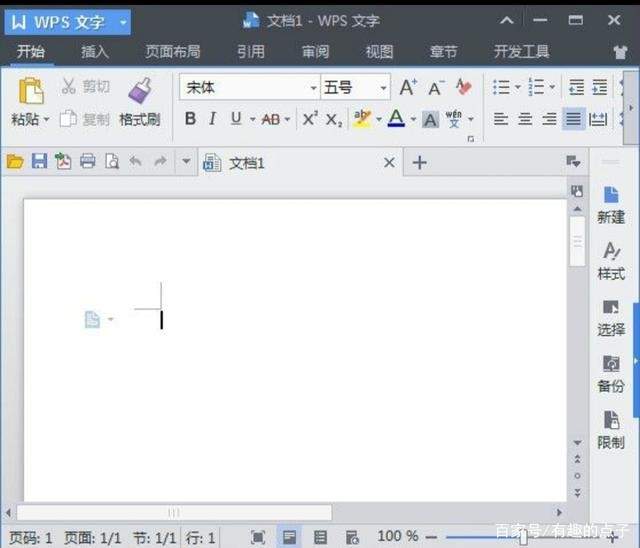Viewport: 640px width, 548px height.
Task: Center align text
Action: [525, 119]
